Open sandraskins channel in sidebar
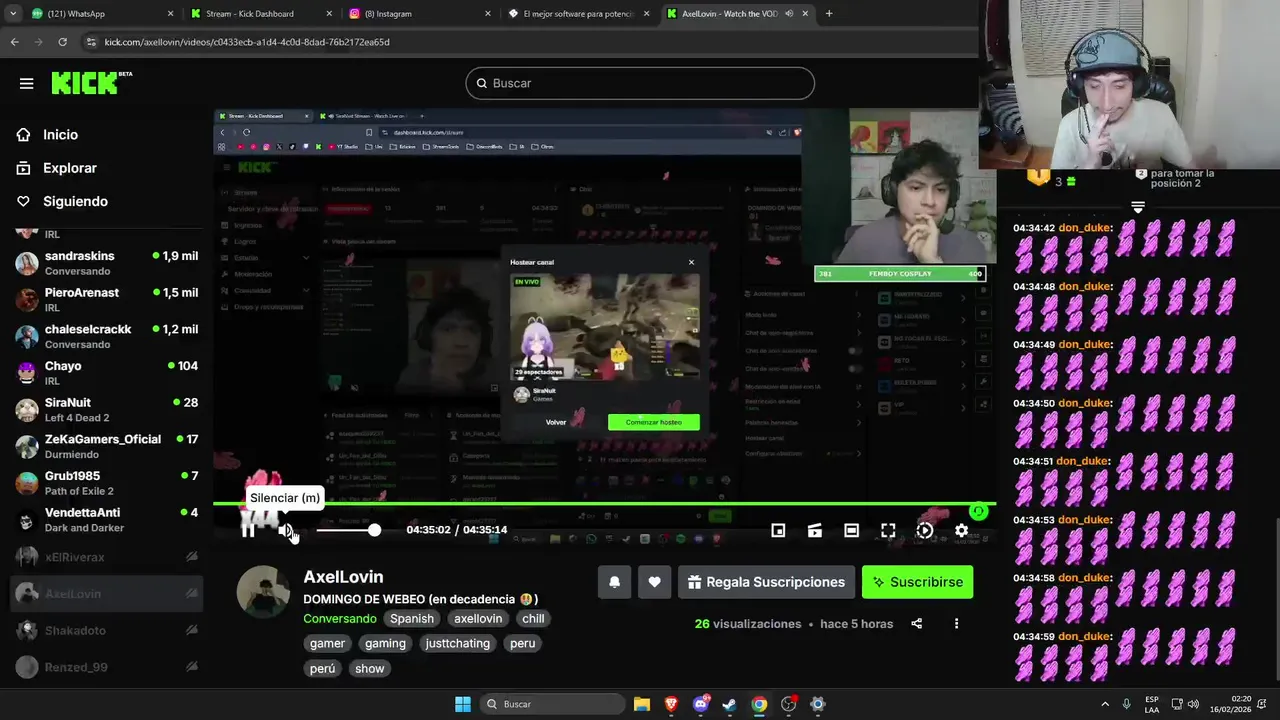The image size is (1280, 720). click(106, 263)
